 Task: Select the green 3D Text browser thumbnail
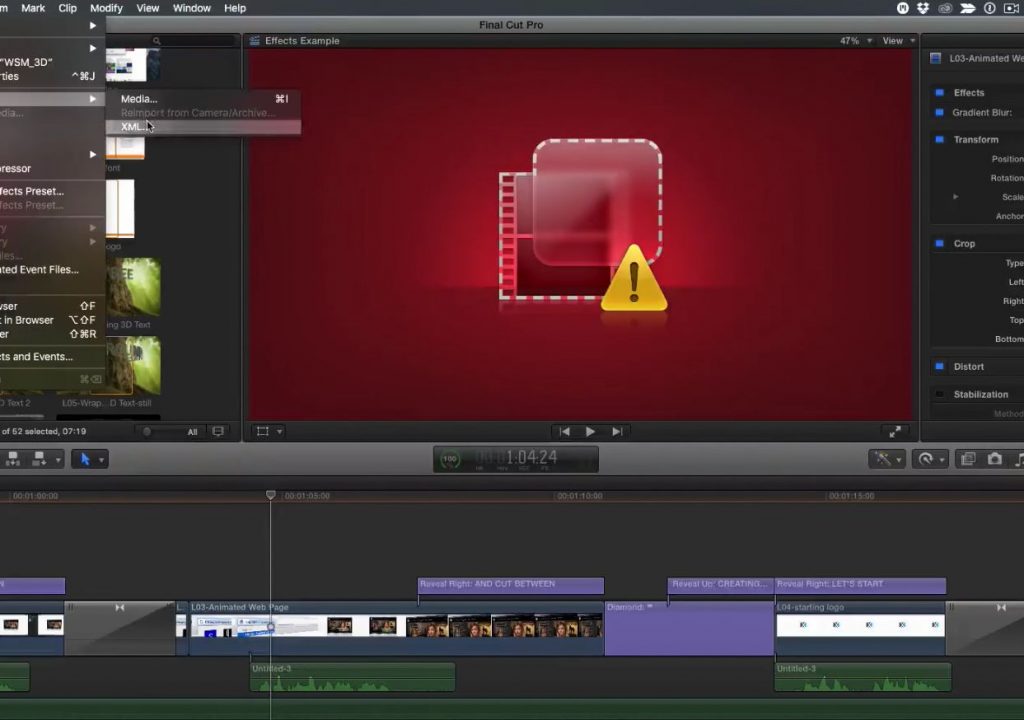(x=133, y=287)
